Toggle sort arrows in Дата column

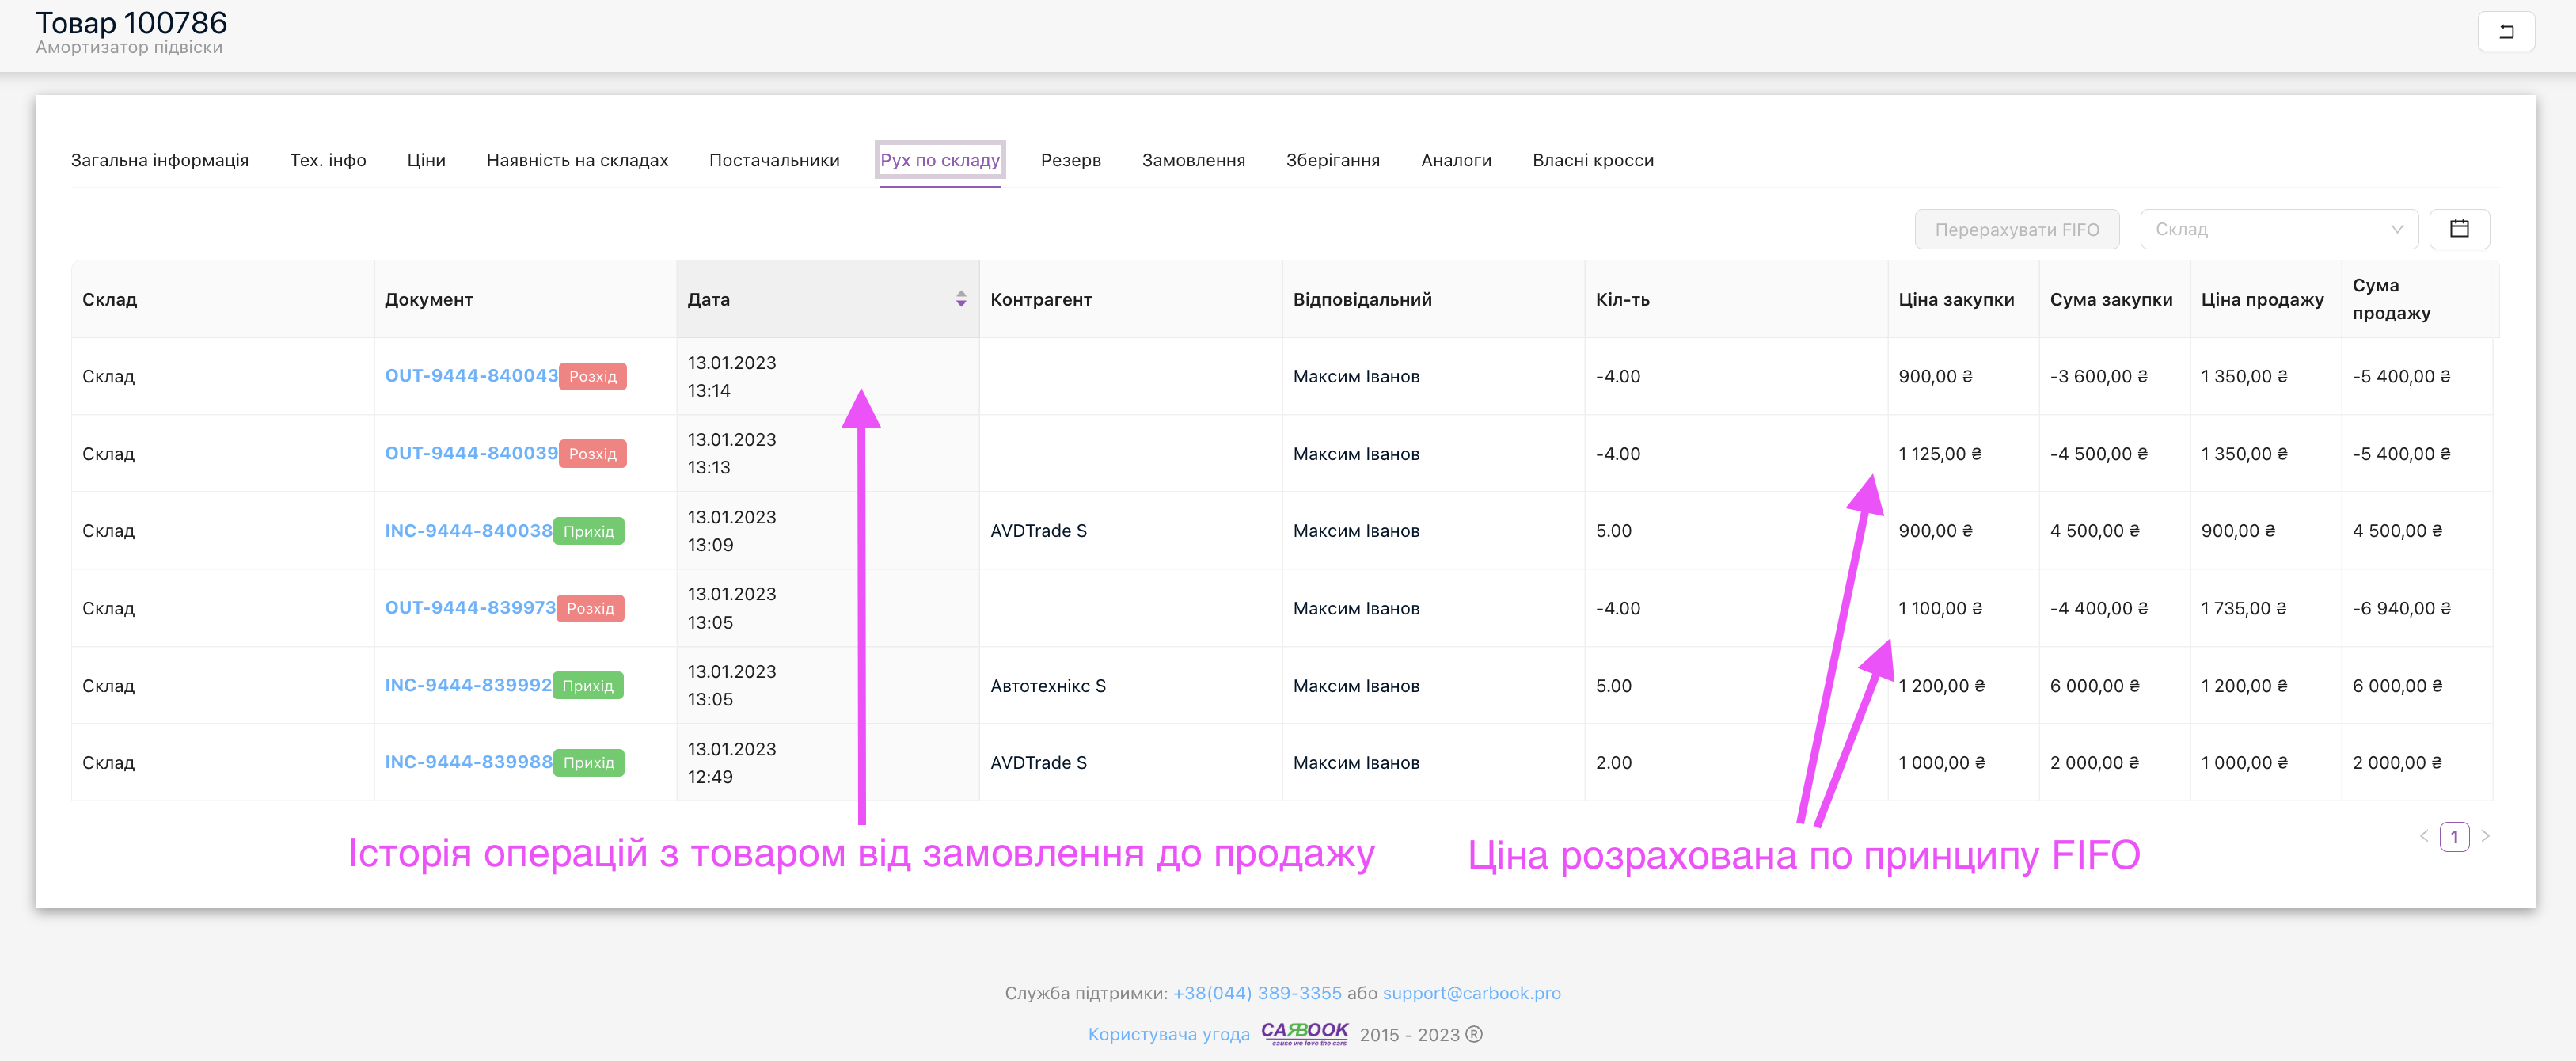tap(960, 299)
